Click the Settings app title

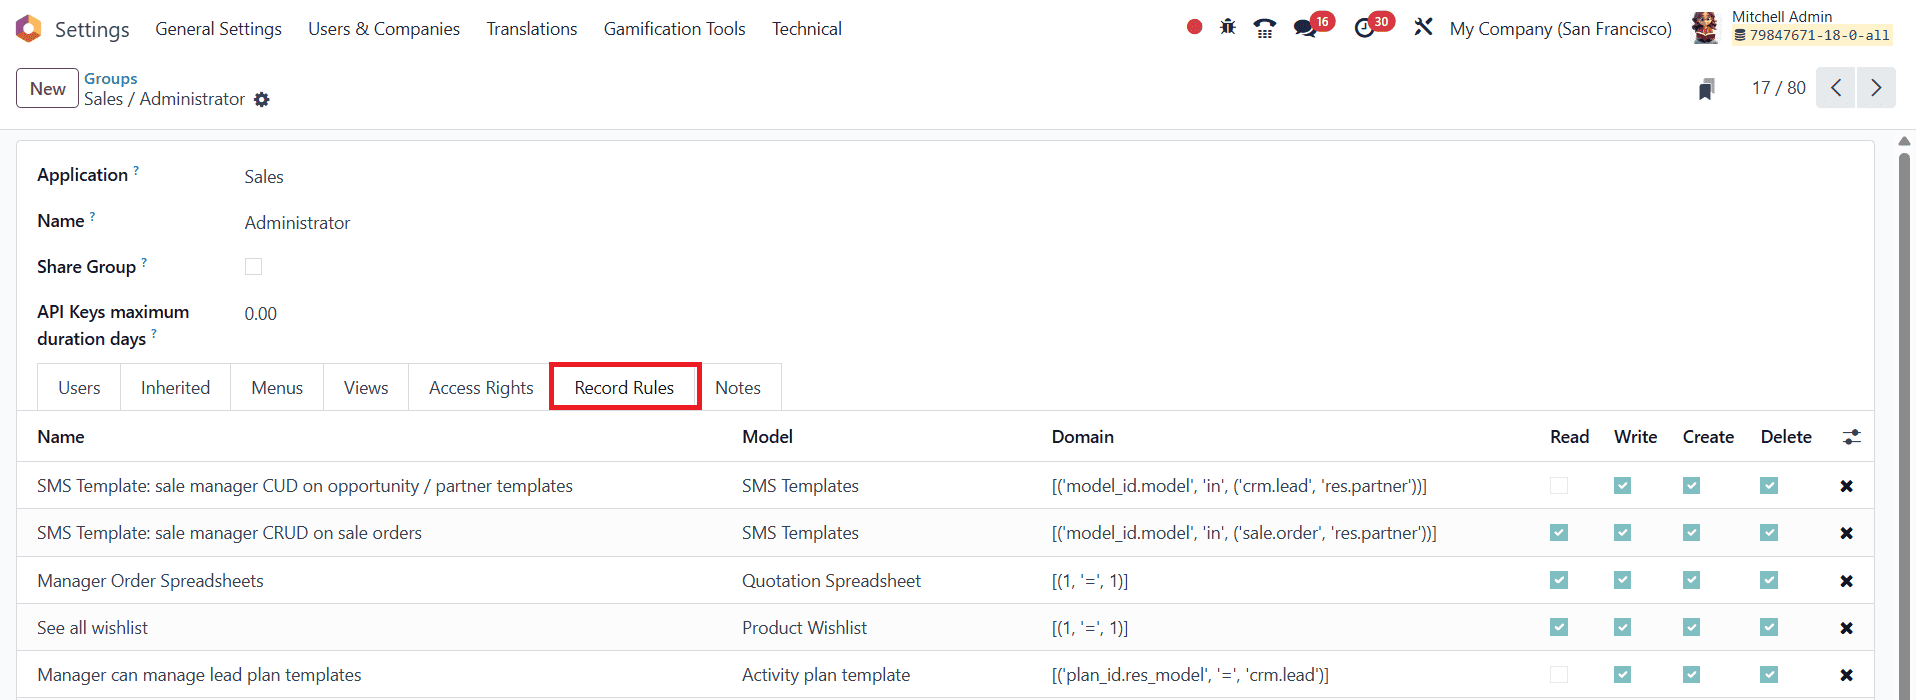(92, 29)
